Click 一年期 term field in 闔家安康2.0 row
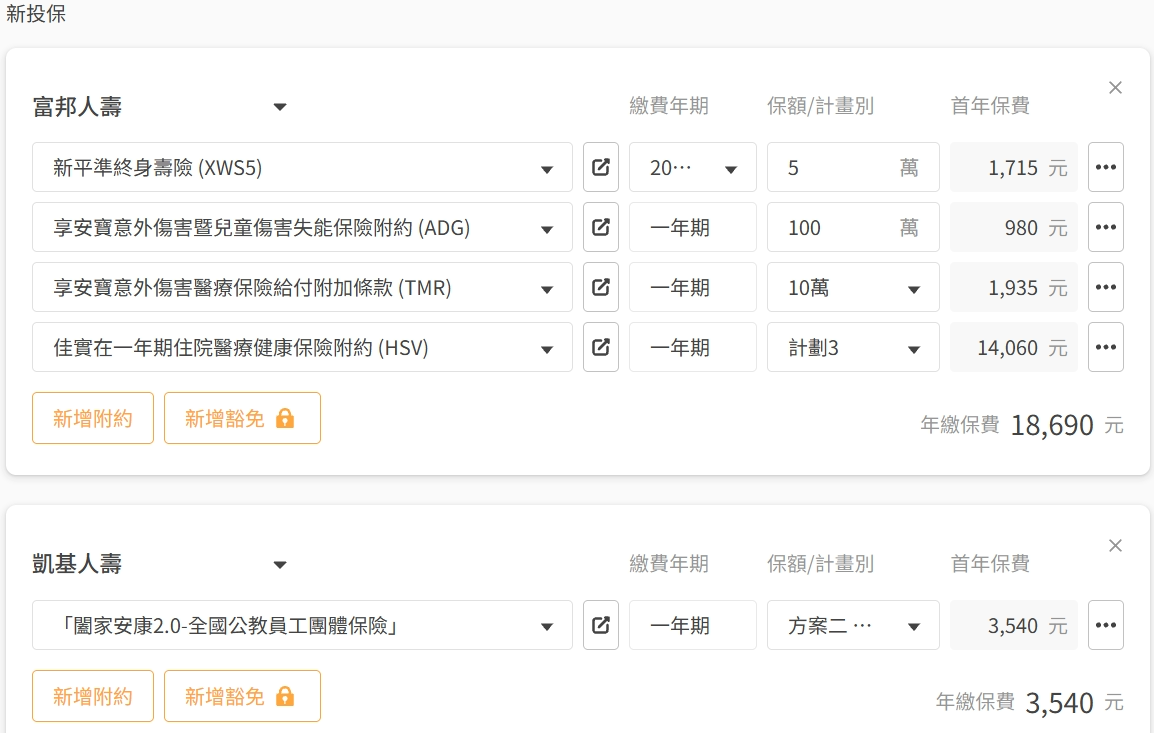 pos(693,625)
